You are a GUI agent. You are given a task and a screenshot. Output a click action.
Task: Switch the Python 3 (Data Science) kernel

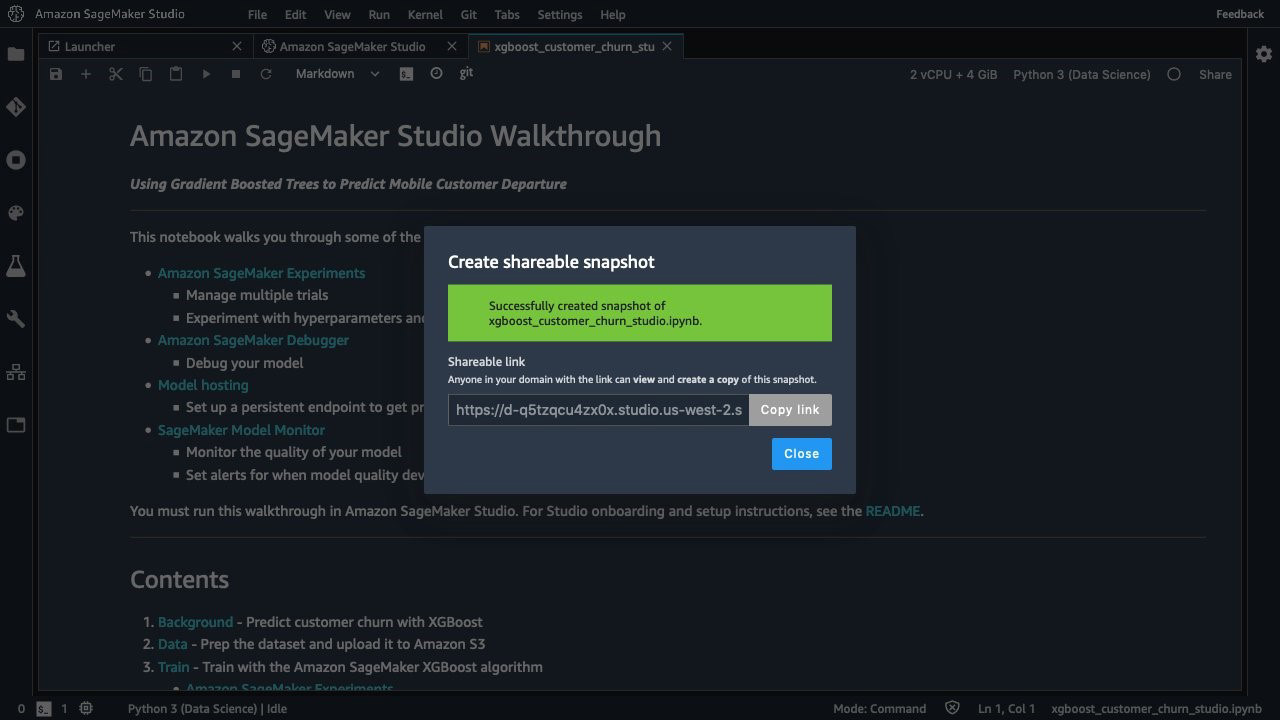click(1081, 74)
